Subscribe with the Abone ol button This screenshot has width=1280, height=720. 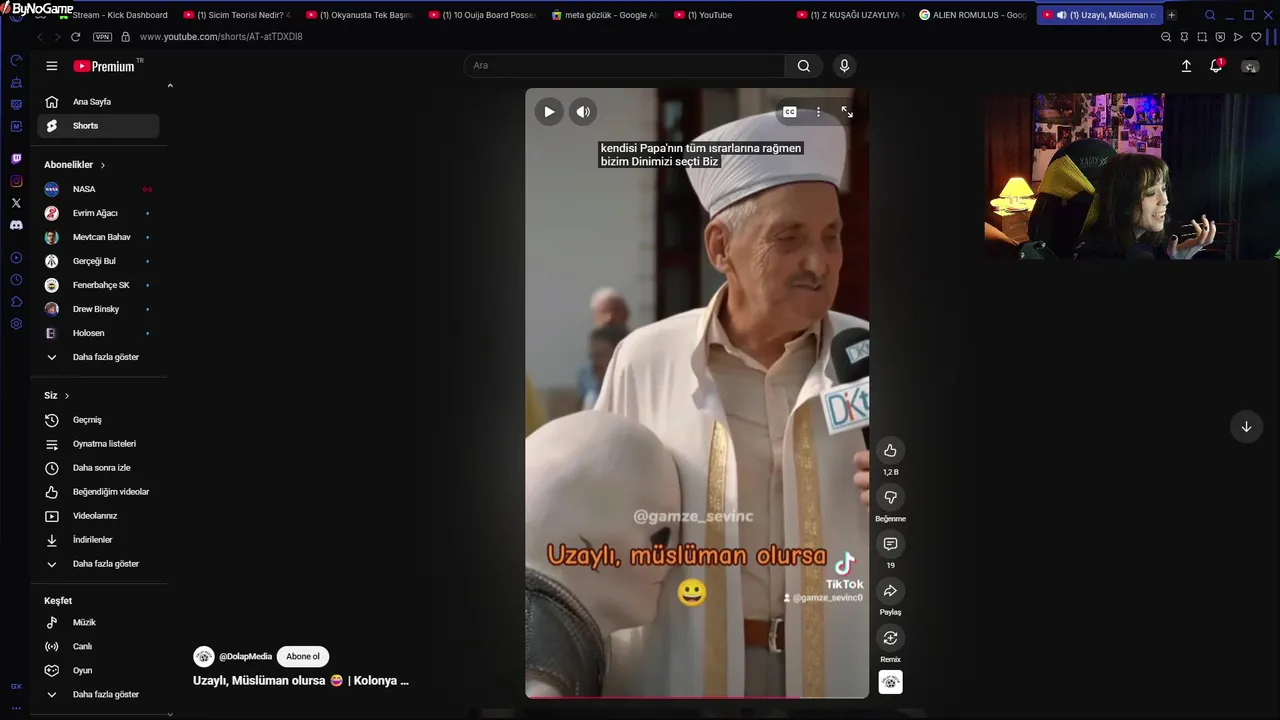pyautogui.click(x=303, y=657)
